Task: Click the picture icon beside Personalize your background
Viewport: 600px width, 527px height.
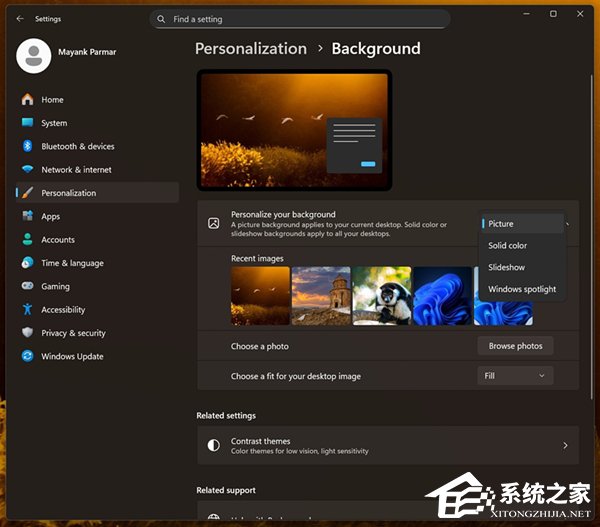Action: point(214,223)
